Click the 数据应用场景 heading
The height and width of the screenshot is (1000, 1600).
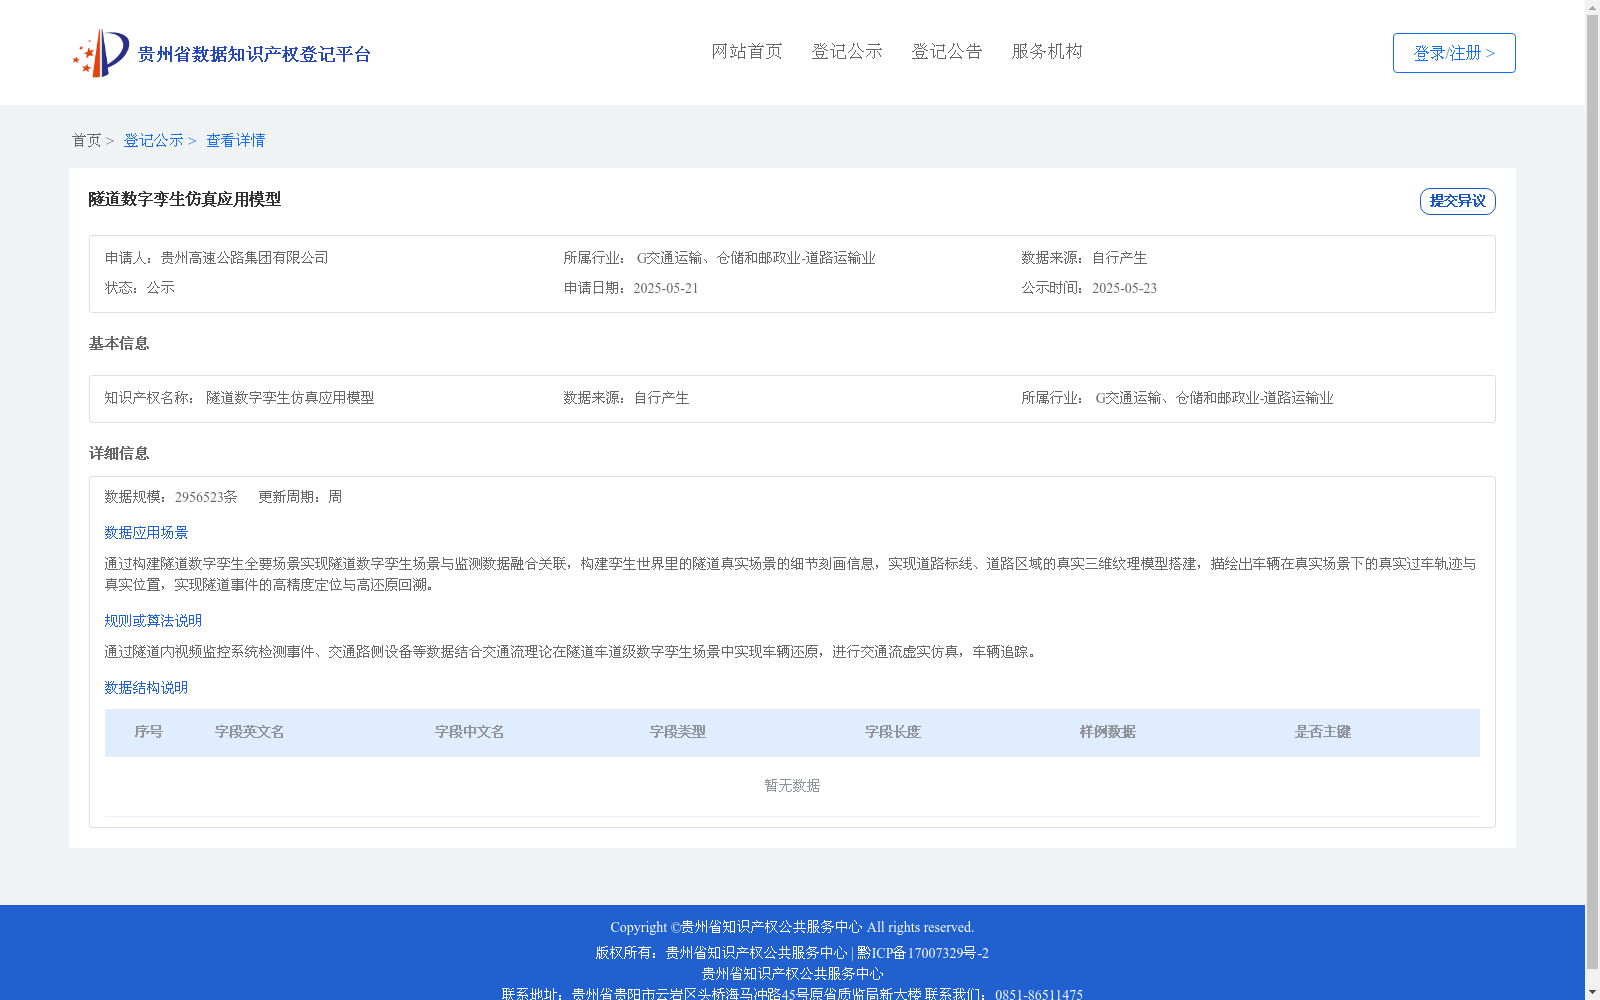[x=146, y=533]
